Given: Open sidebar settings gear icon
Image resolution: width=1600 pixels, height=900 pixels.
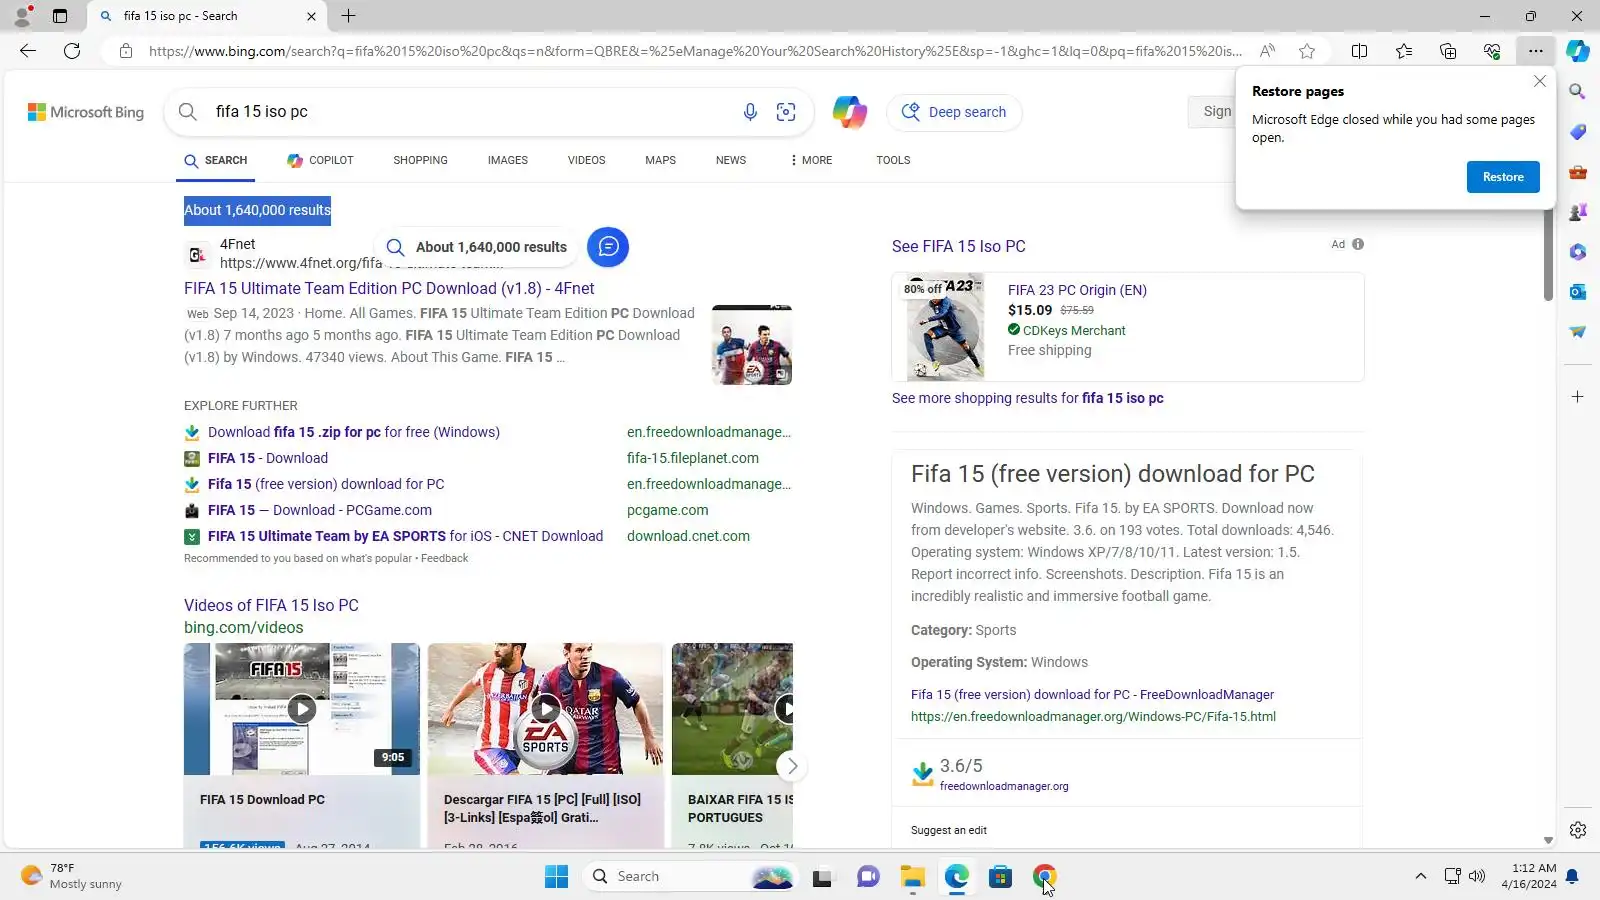Looking at the screenshot, I should (x=1578, y=830).
